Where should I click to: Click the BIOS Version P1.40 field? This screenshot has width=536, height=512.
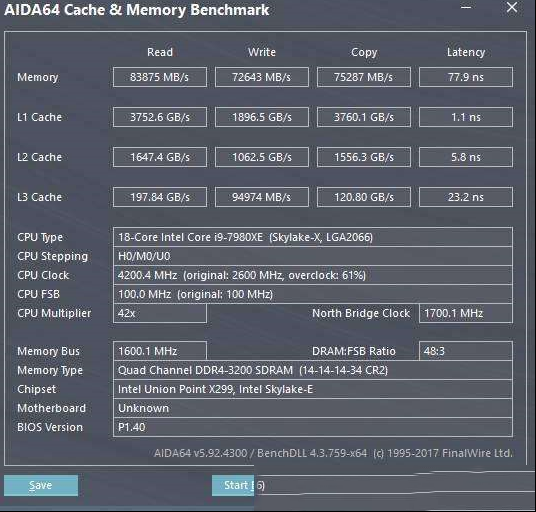point(313,427)
